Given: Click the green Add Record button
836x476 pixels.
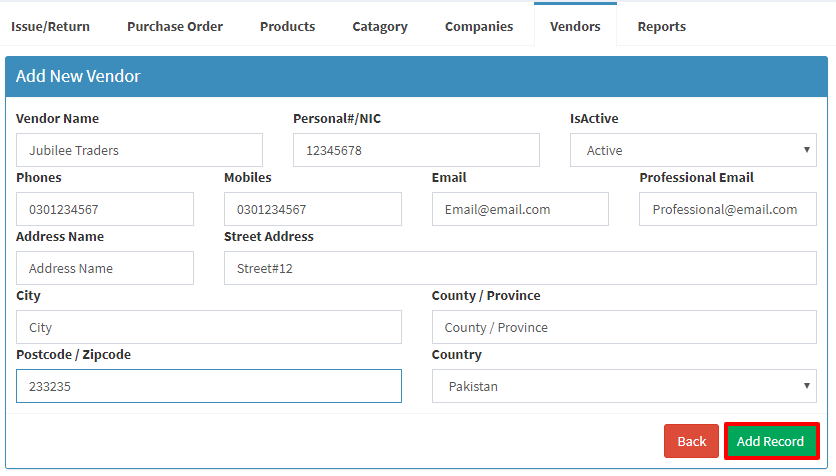Looking at the screenshot, I should tap(771, 441).
